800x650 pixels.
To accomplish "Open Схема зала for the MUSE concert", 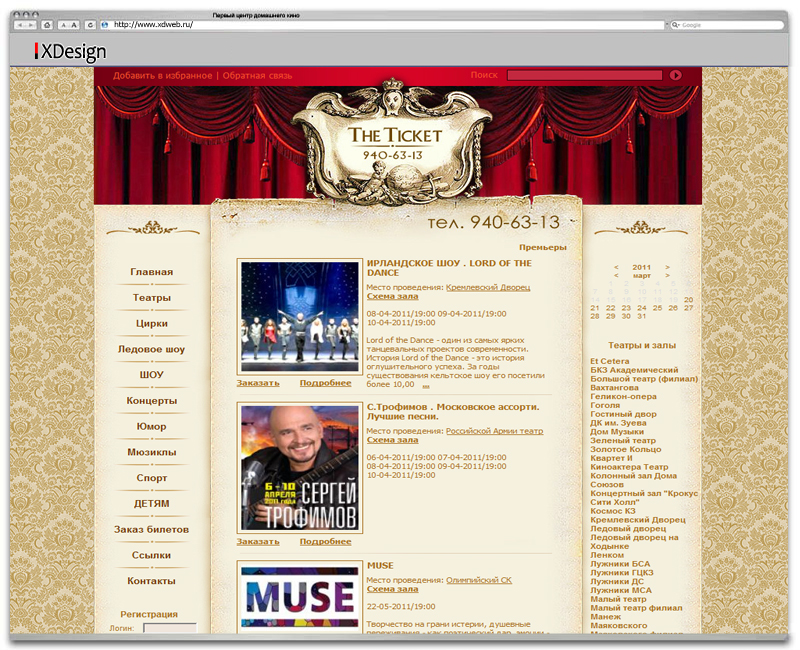I will point(392,589).
